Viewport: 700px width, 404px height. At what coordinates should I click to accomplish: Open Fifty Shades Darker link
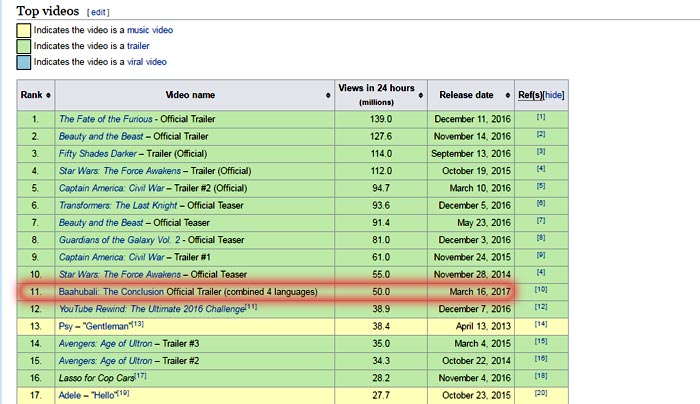[x=98, y=154]
